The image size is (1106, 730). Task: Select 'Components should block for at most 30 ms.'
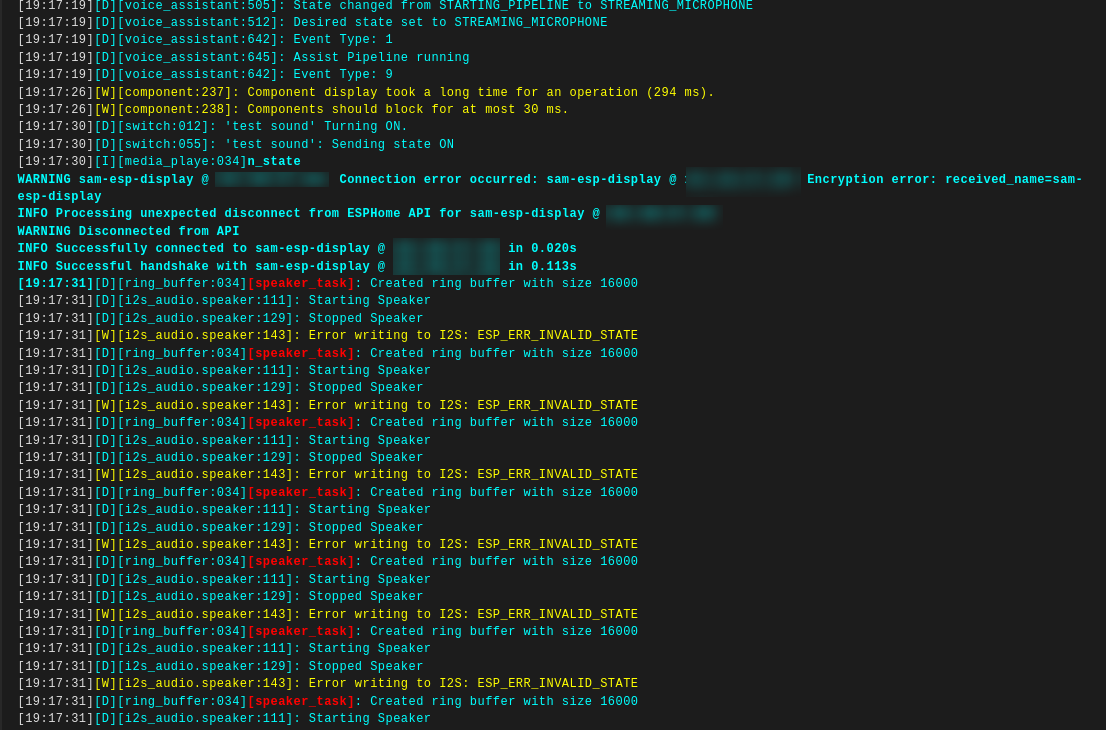pos(408,110)
